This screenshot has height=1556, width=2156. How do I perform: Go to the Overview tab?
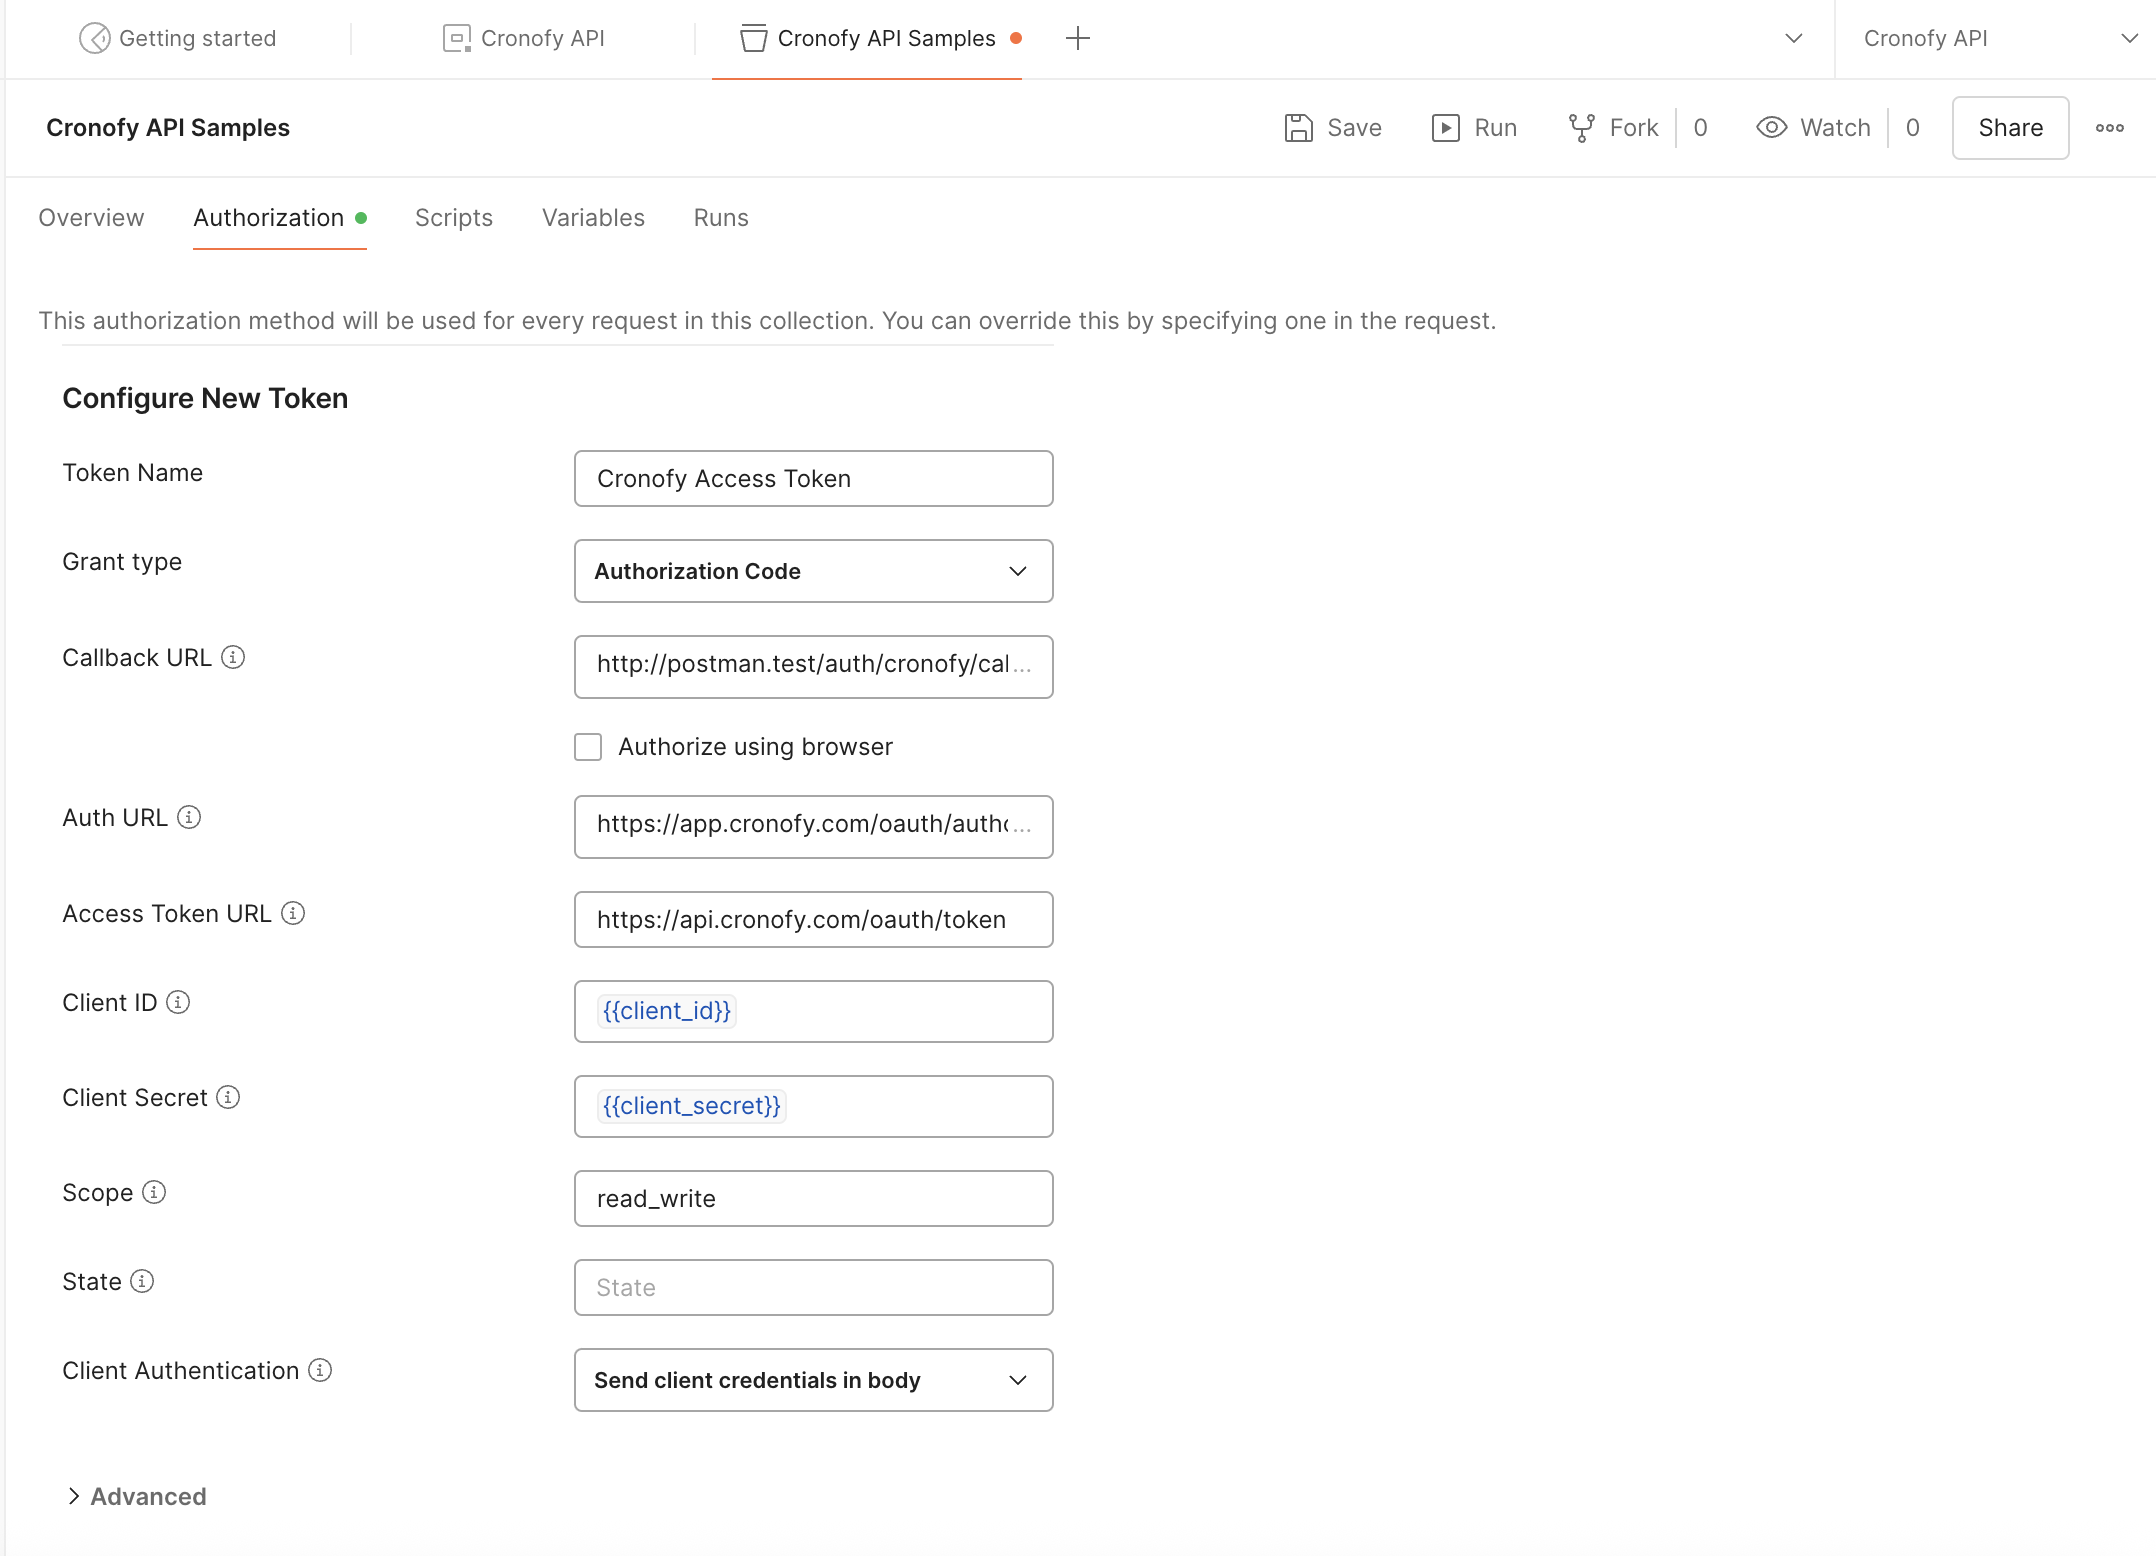(x=91, y=218)
